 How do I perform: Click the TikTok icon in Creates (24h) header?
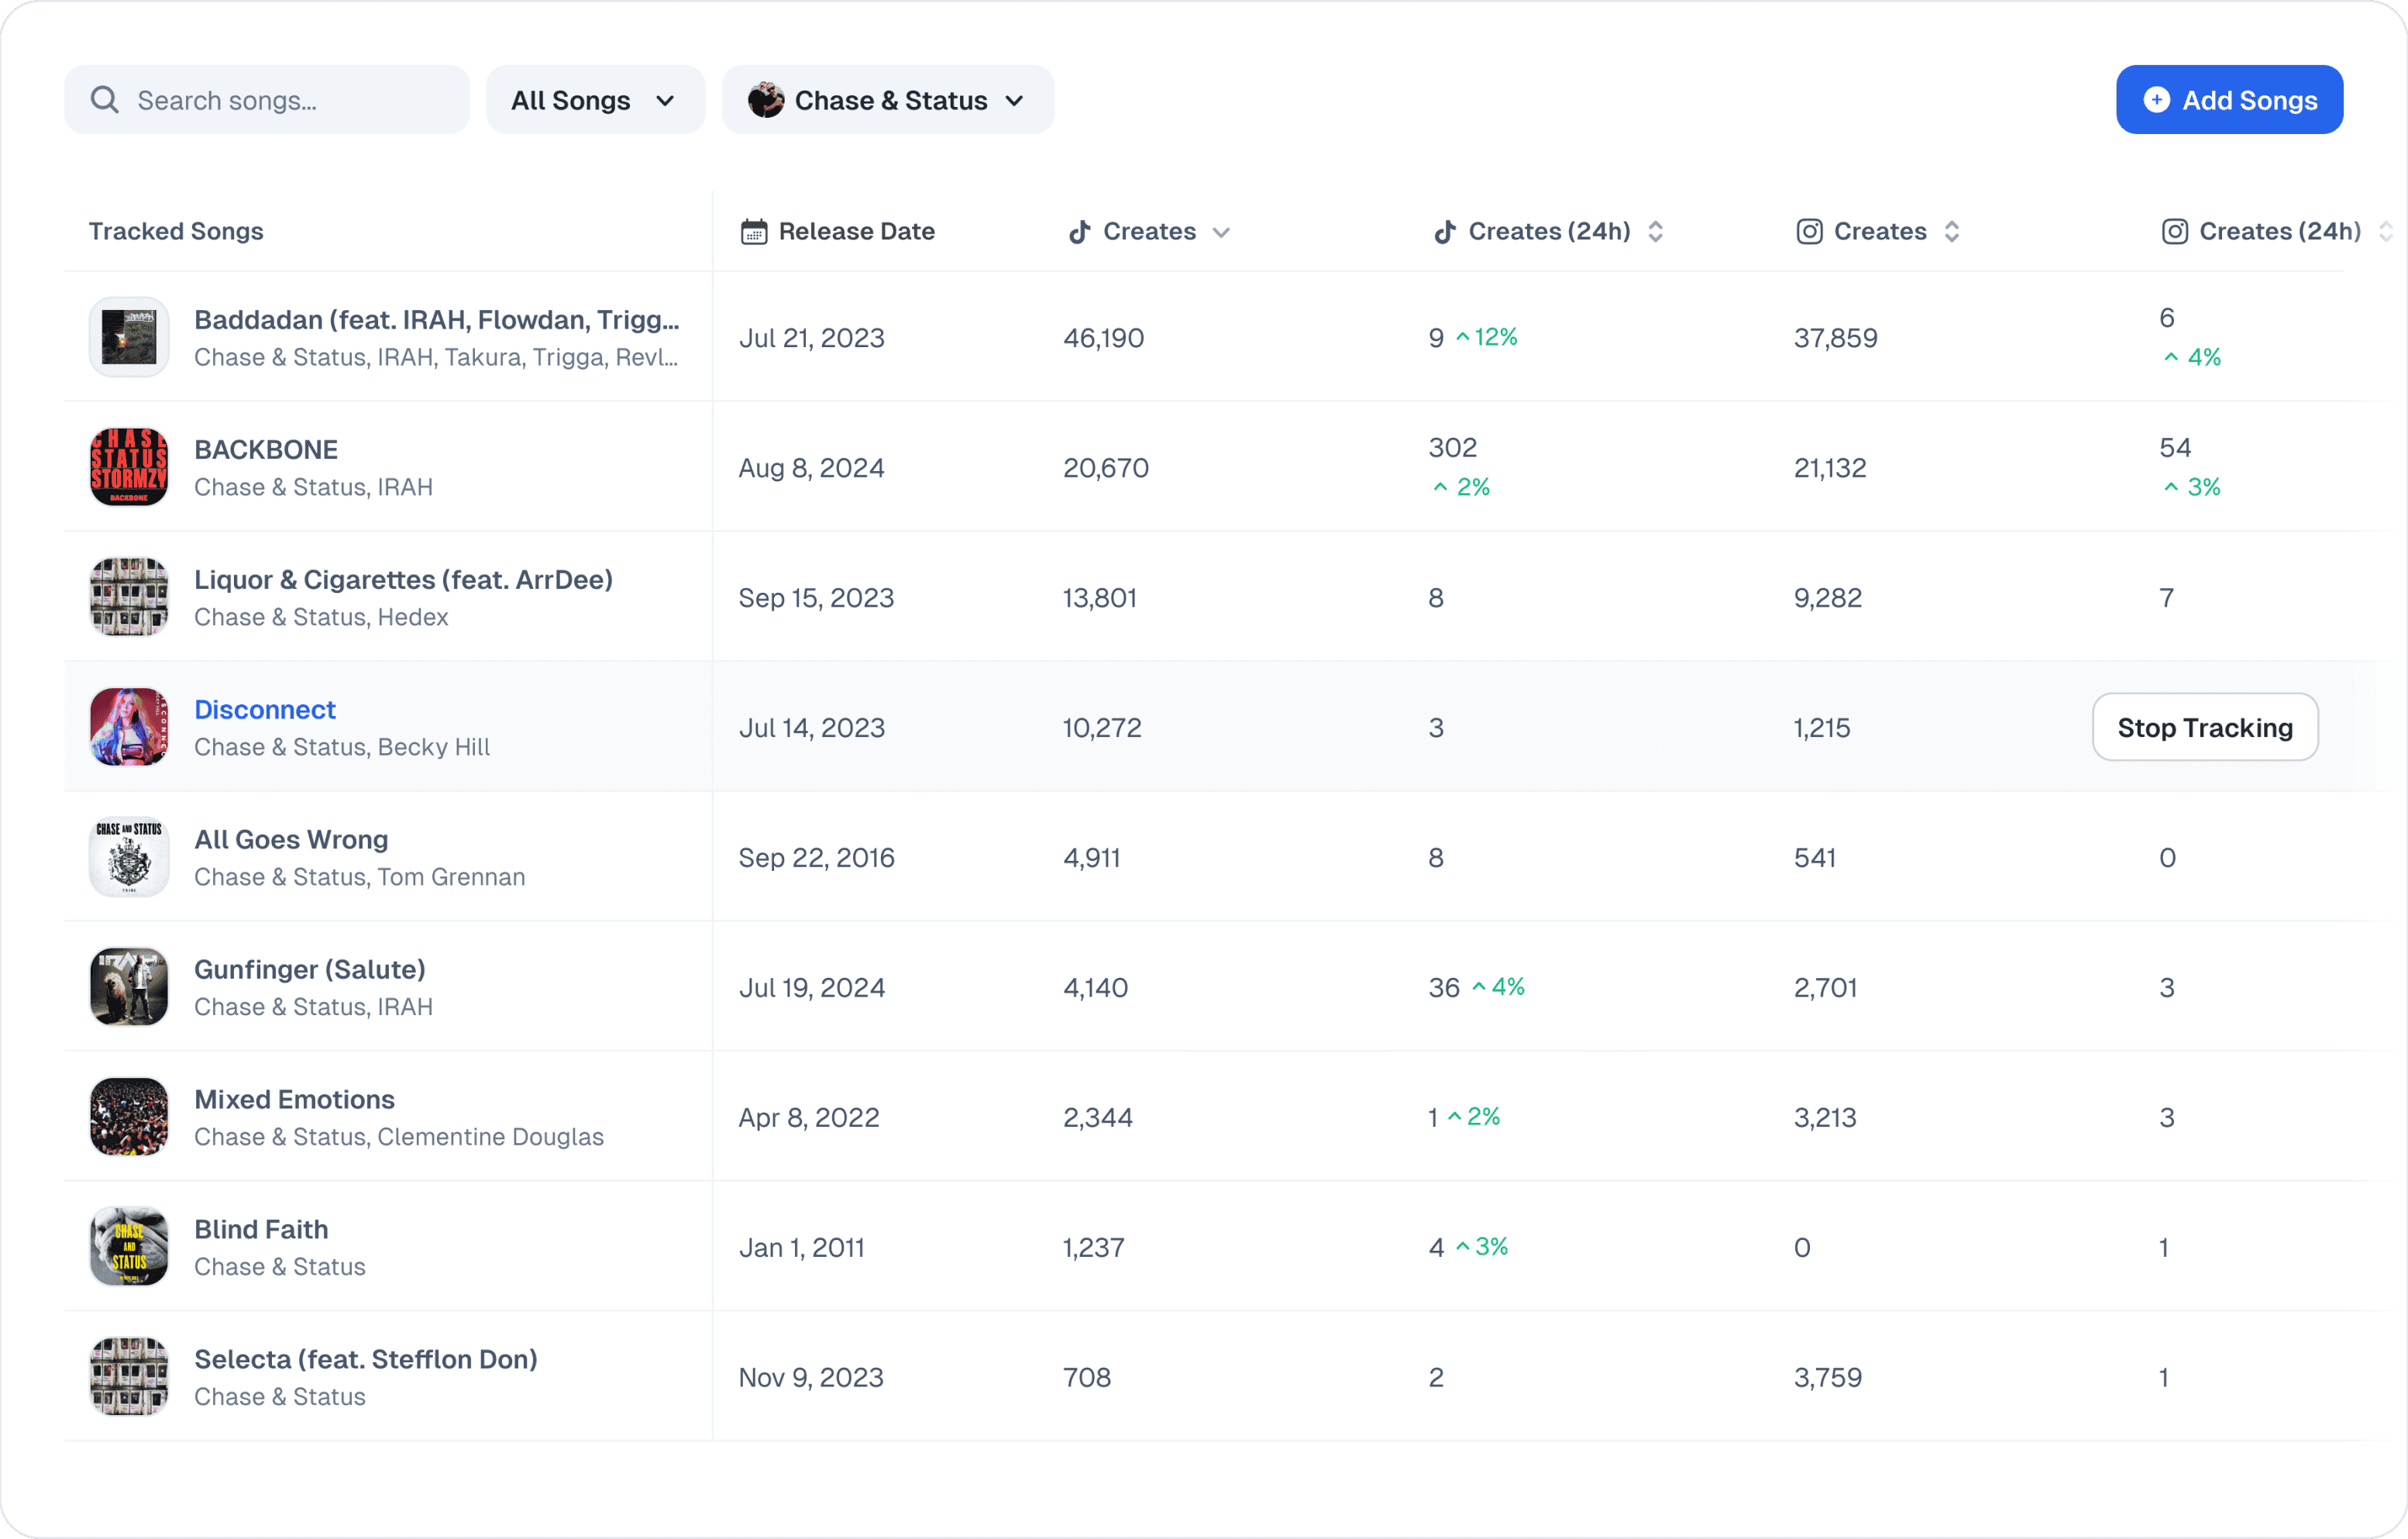point(1444,232)
